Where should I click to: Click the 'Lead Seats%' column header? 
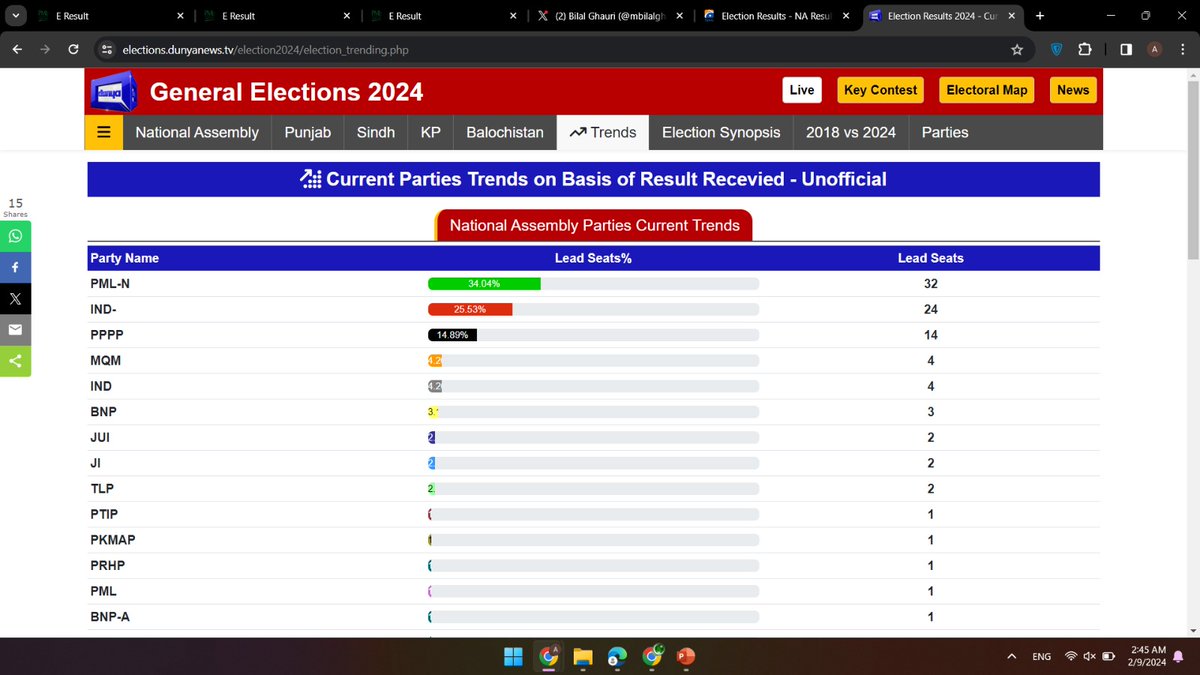pyautogui.click(x=593, y=258)
